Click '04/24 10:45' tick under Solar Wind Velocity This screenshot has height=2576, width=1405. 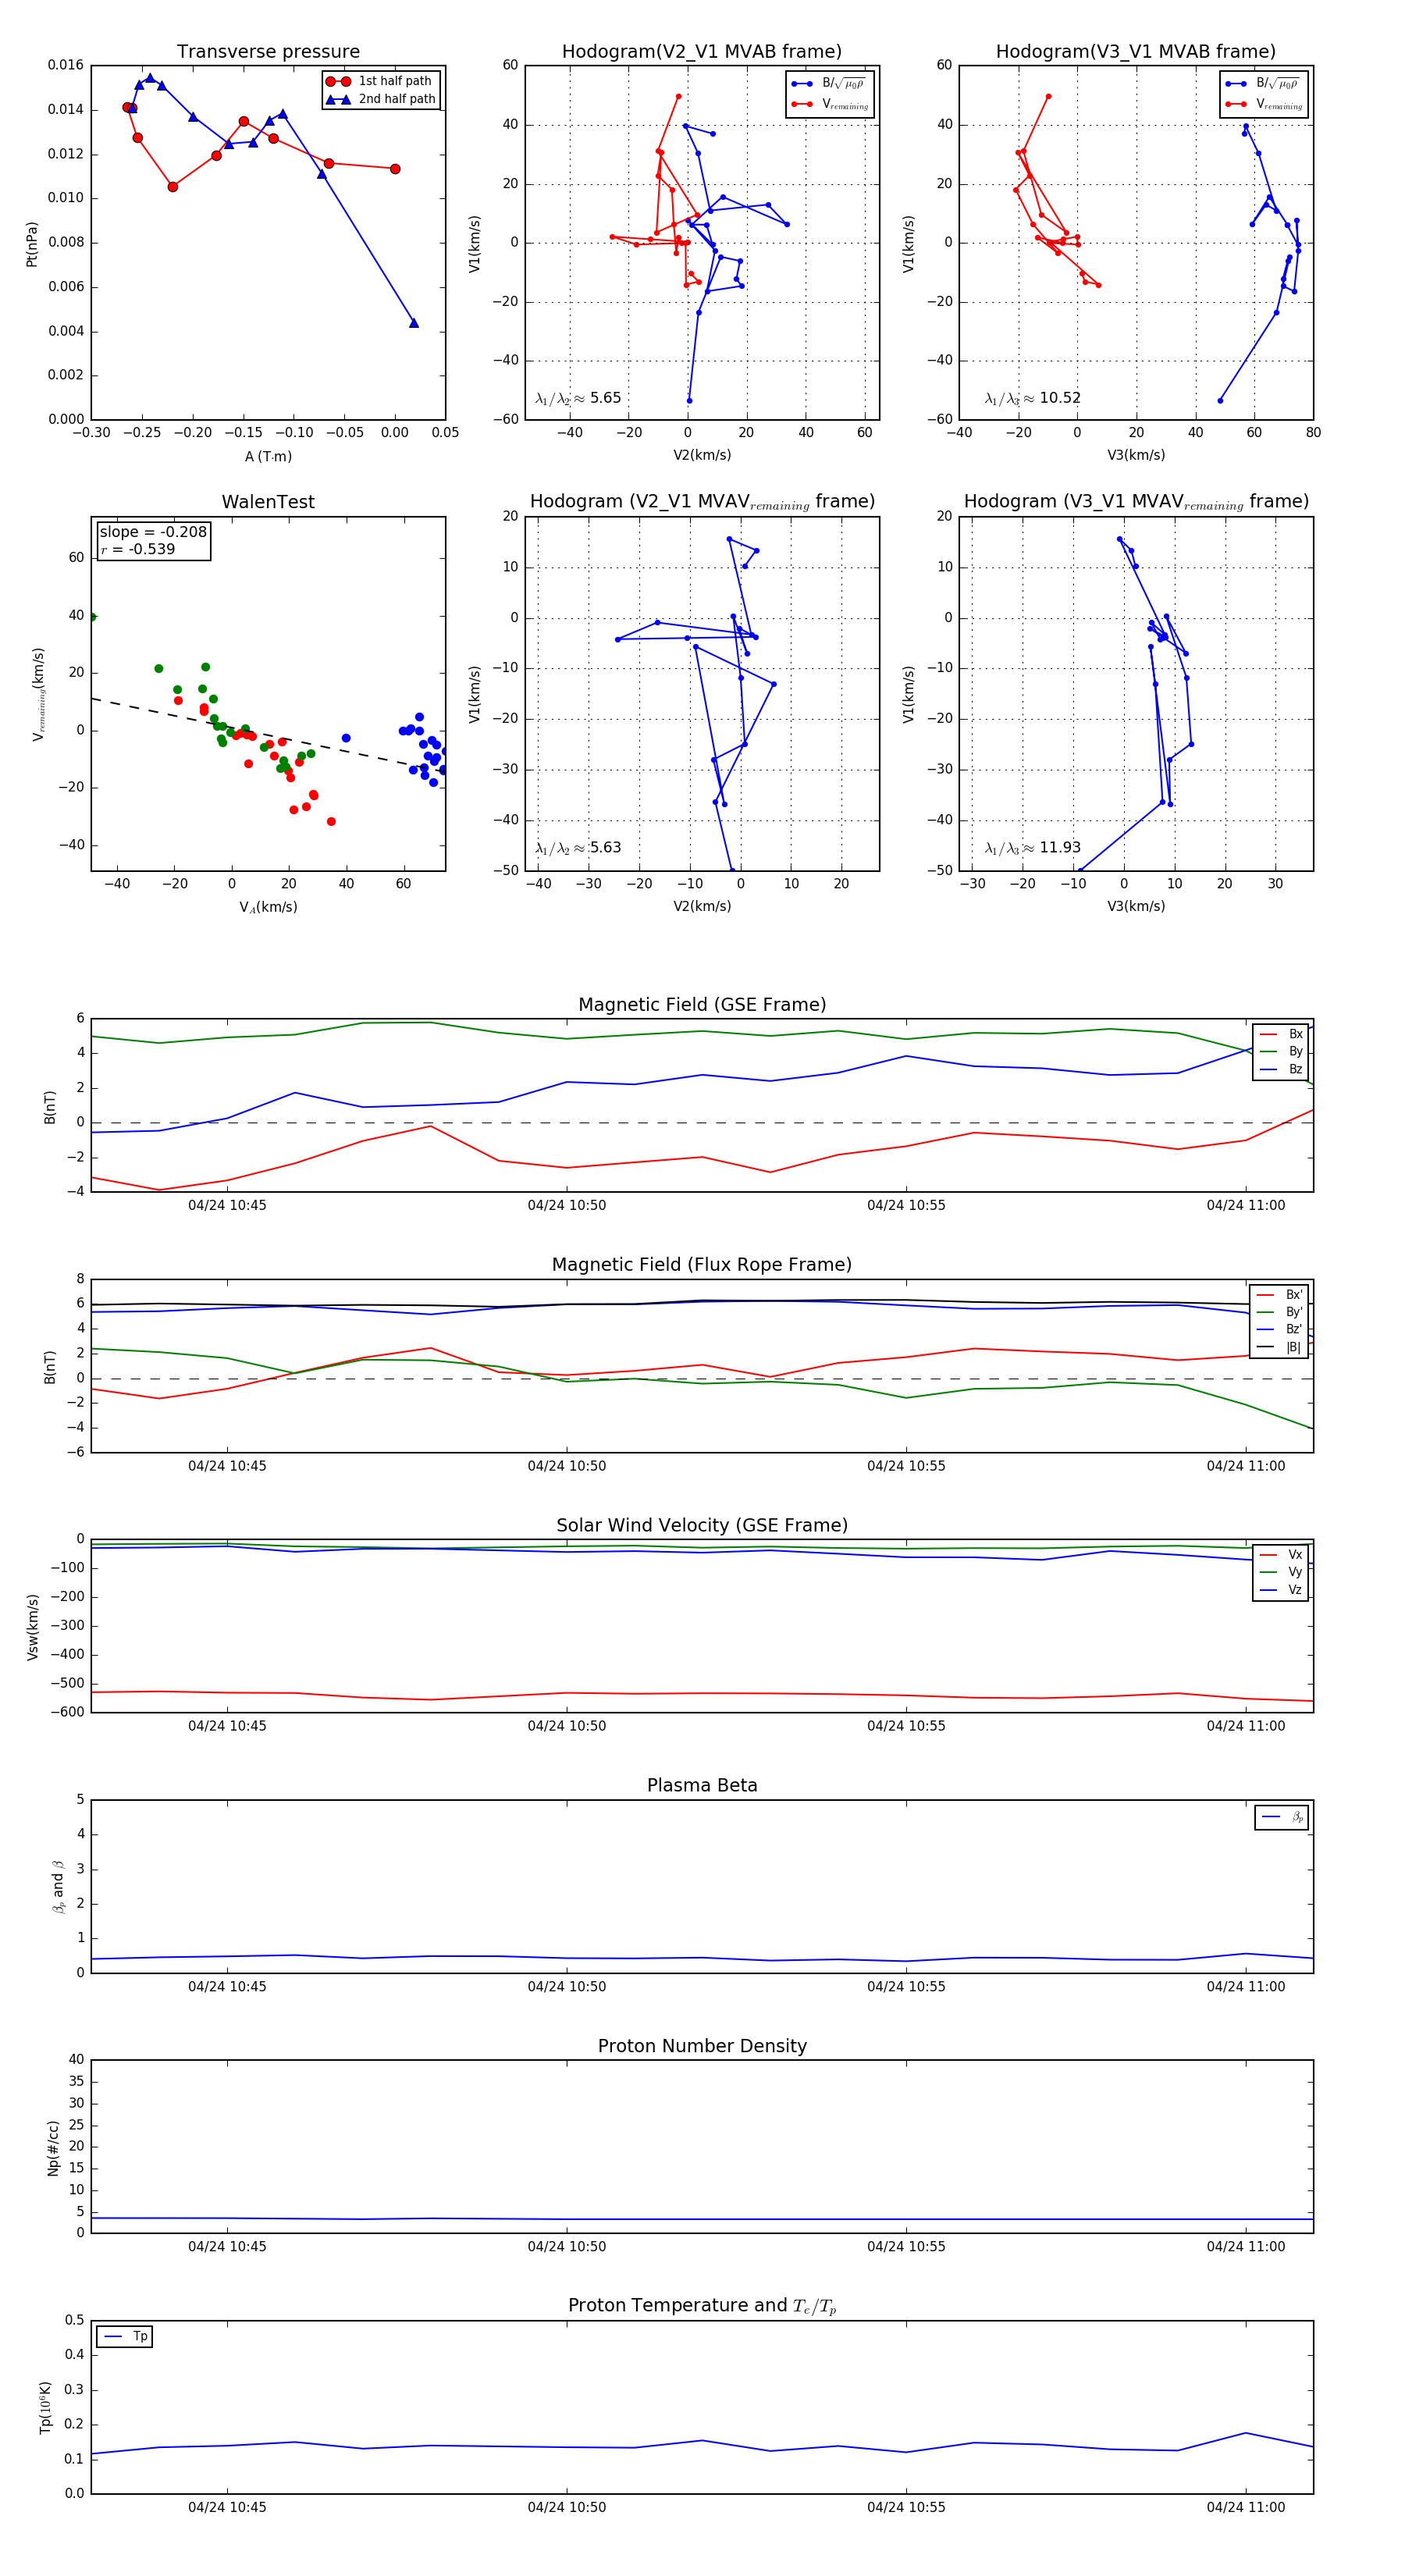tap(227, 1725)
